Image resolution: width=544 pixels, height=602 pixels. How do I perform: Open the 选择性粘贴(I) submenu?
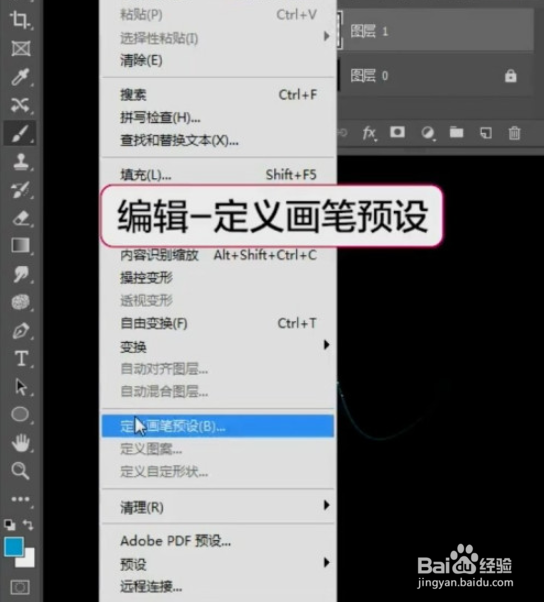tap(218, 38)
